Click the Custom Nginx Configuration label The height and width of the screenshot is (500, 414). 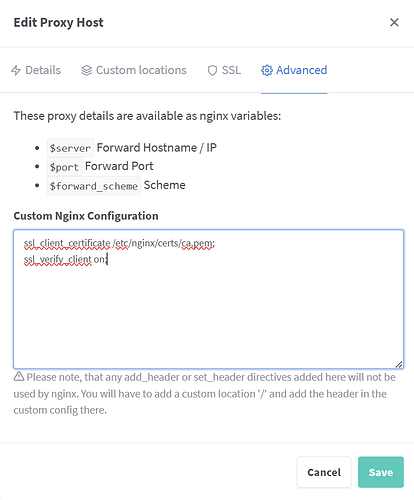[x=86, y=216]
